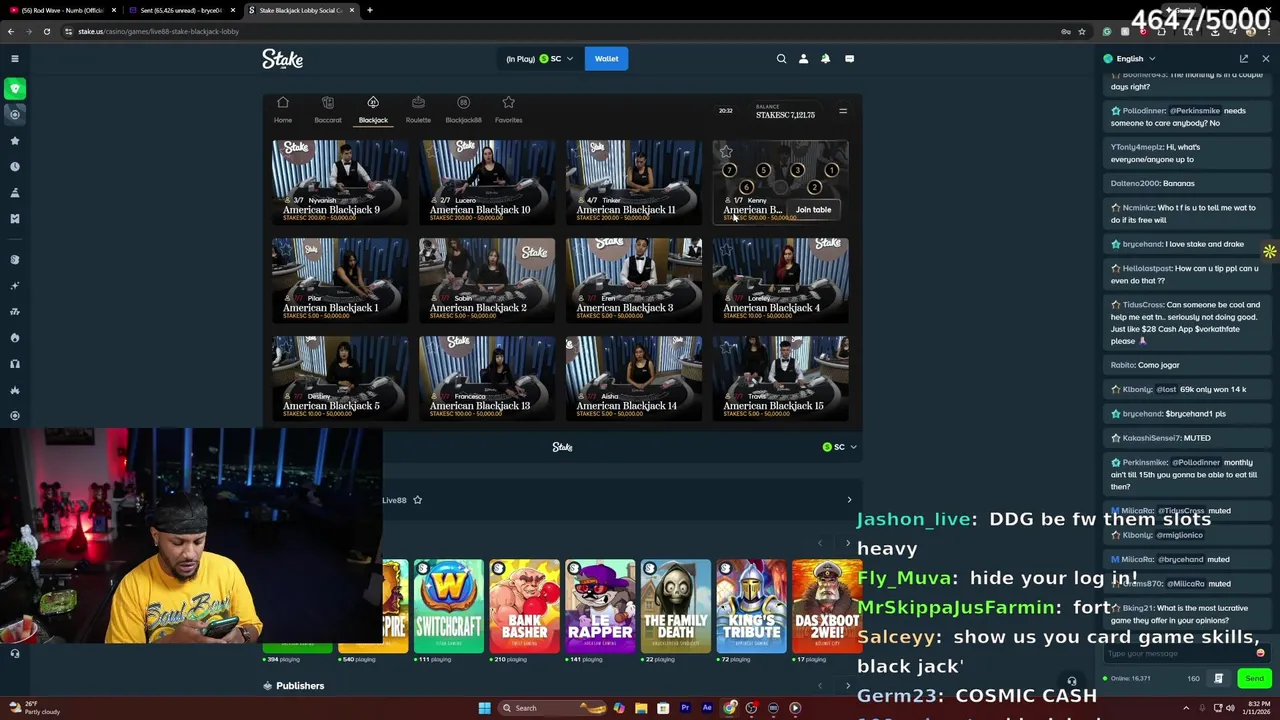Image resolution: width=1280 pixels, height=720 pixels.
Task: Open American Blackjack 15 table
Action: click(780, 378)
